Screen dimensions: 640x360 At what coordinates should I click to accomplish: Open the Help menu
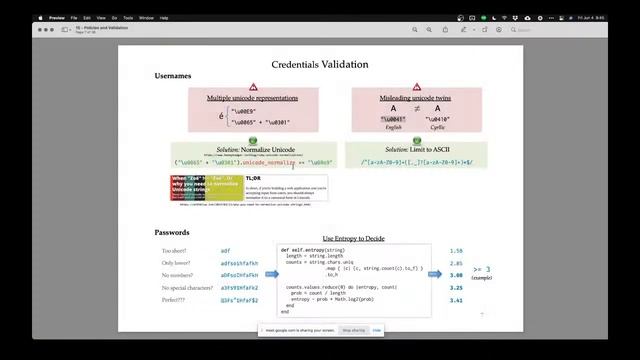pos(164,18)
